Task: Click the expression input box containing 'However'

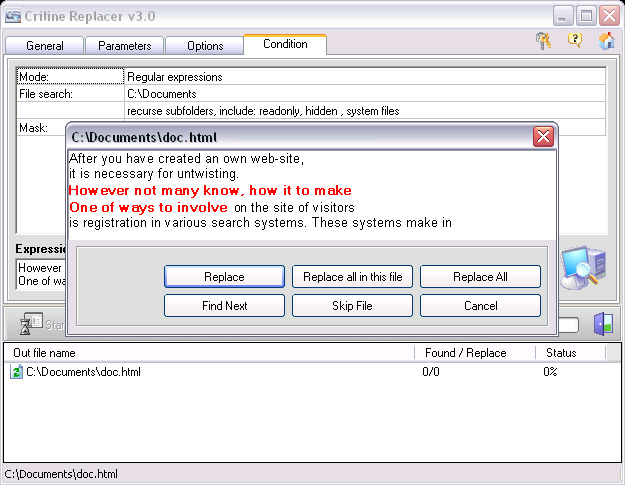Action: 41,274
